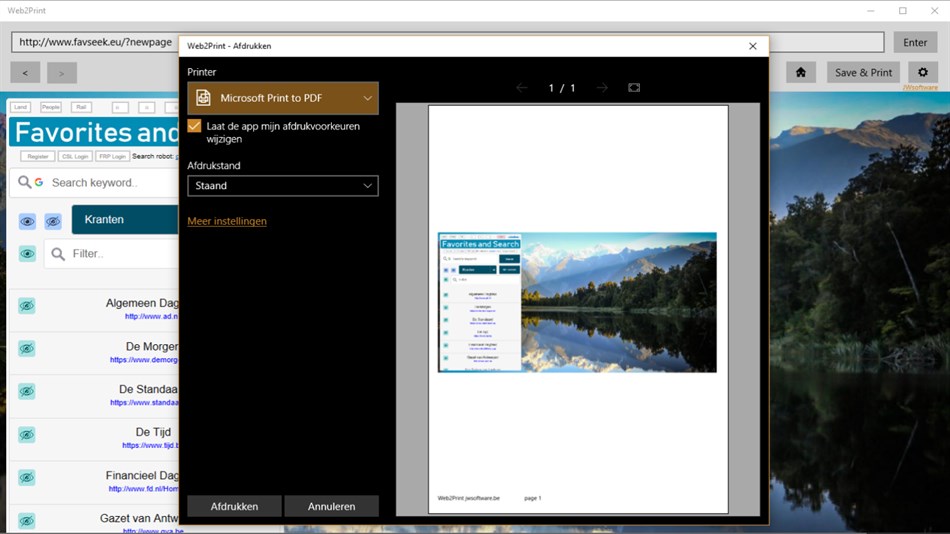Toggle crossed eye icon beside Kranten
This screenshot has width=950, height=534.
coord(53,221)
